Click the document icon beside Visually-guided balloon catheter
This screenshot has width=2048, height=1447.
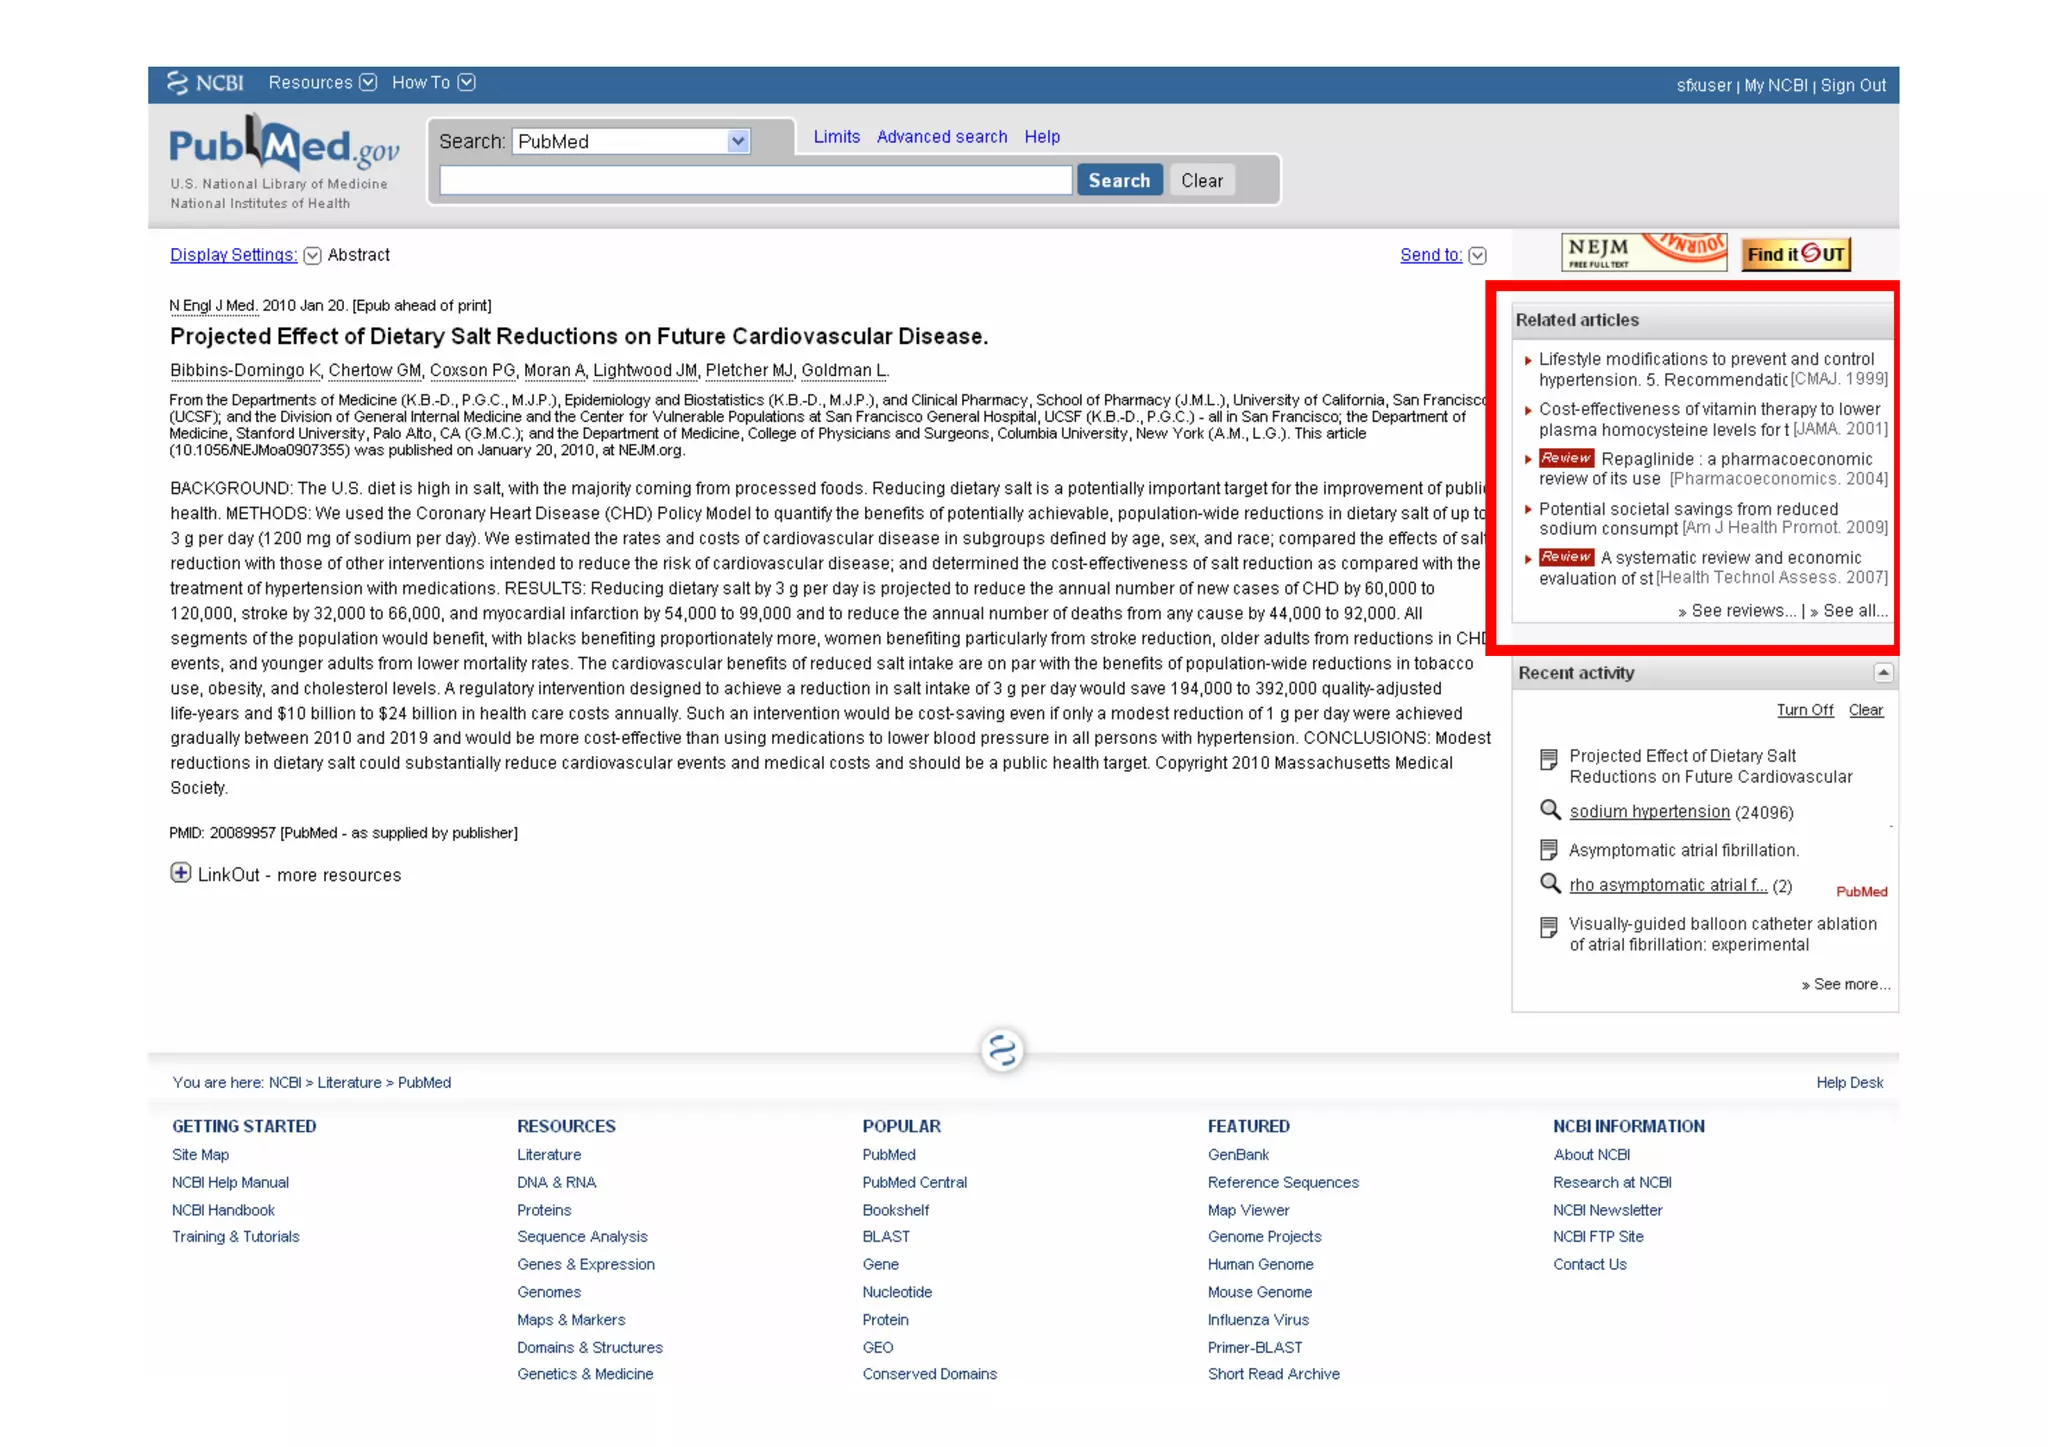(x=1548, y=927)
